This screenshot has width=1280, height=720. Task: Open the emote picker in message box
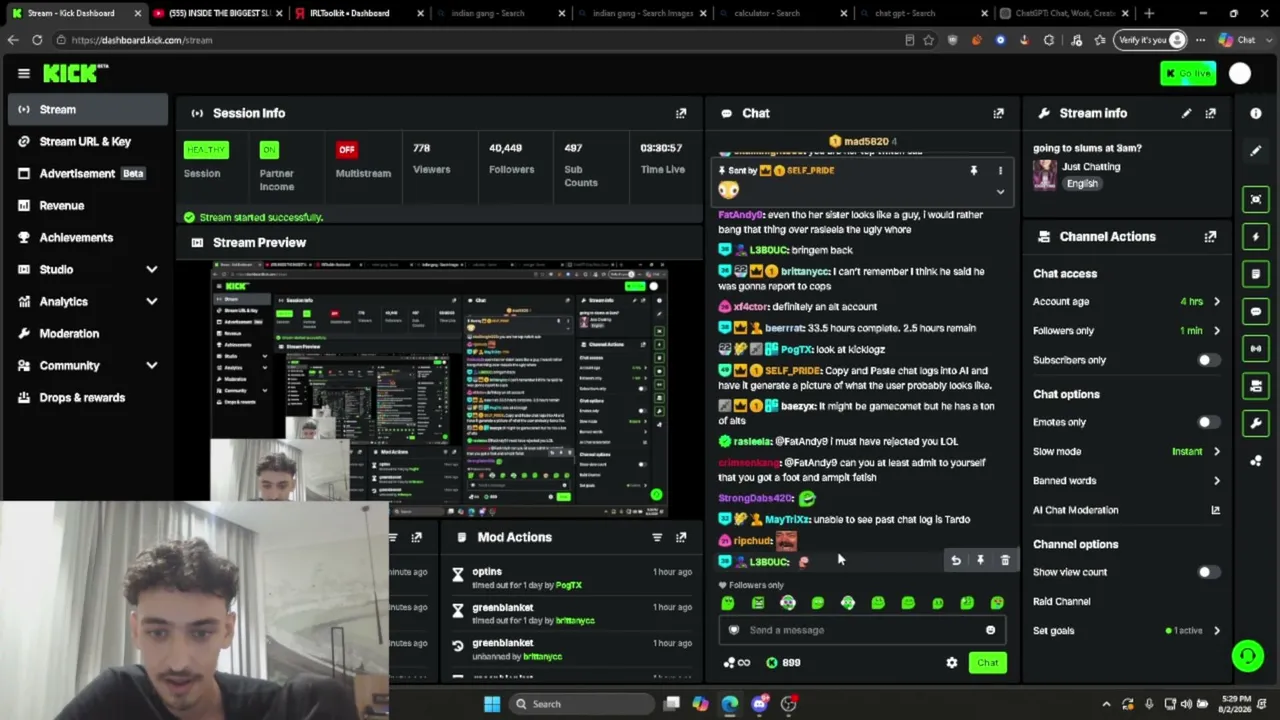[990, 630]
